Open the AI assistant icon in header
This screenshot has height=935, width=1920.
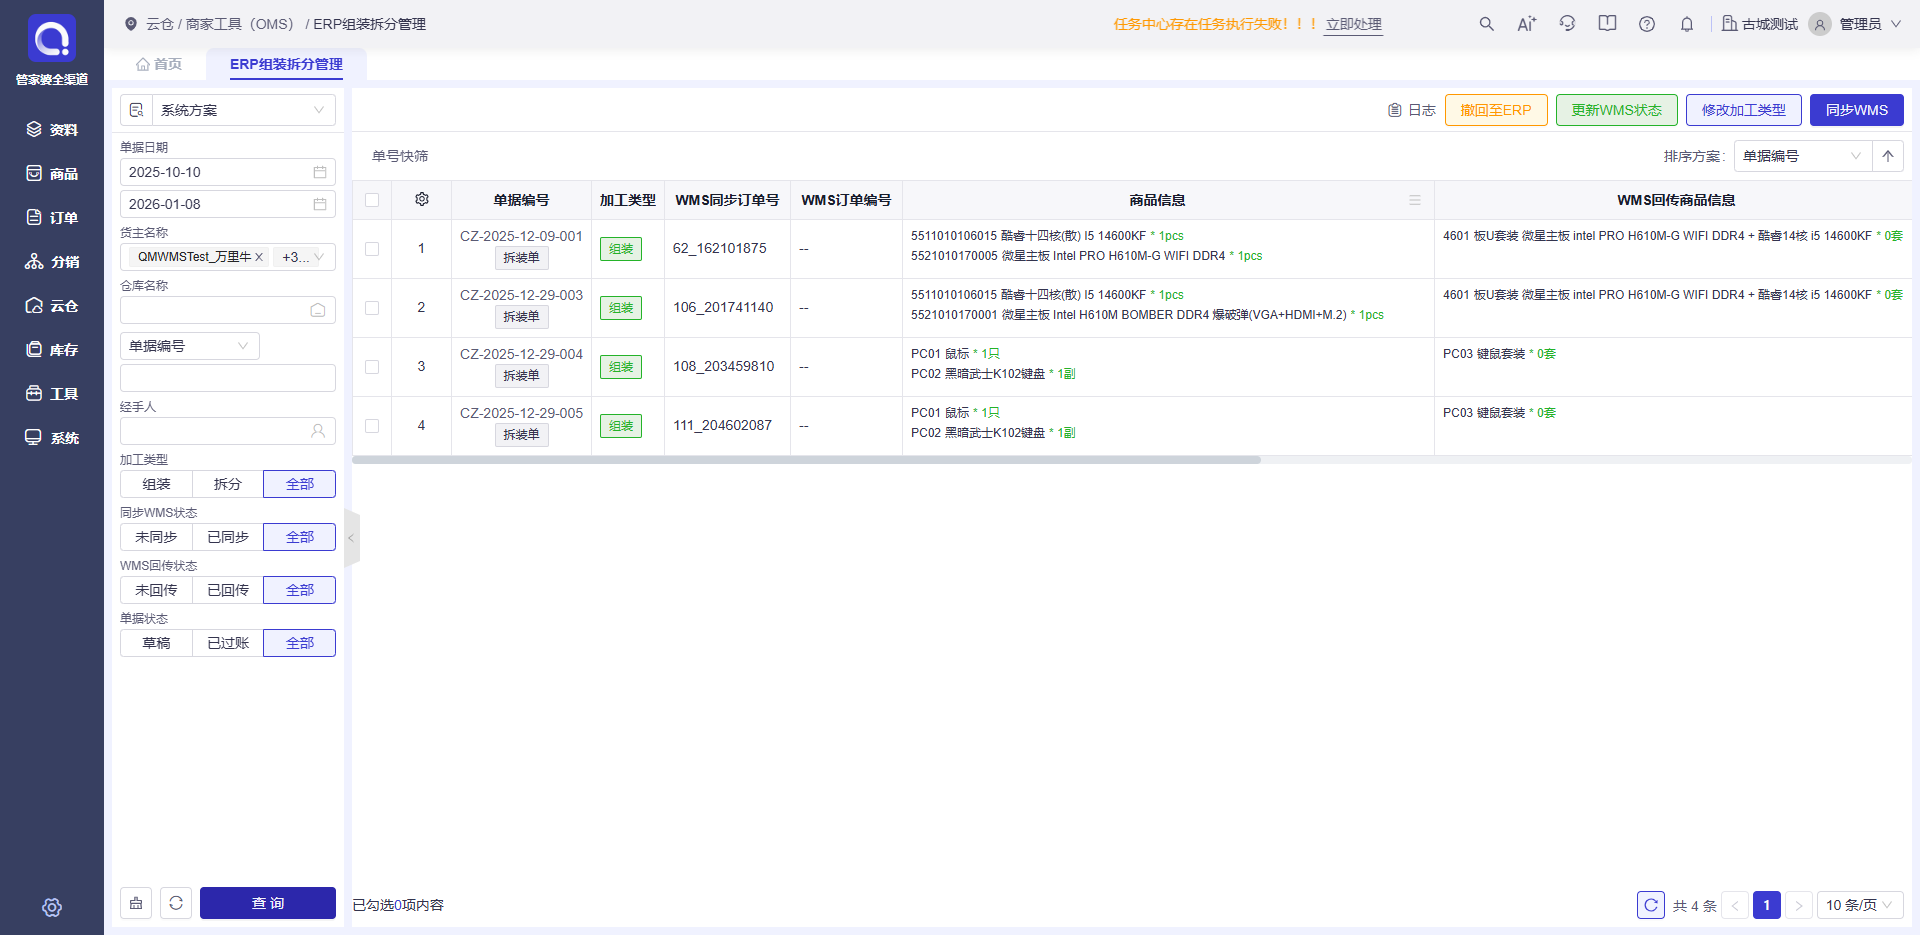1527,24
